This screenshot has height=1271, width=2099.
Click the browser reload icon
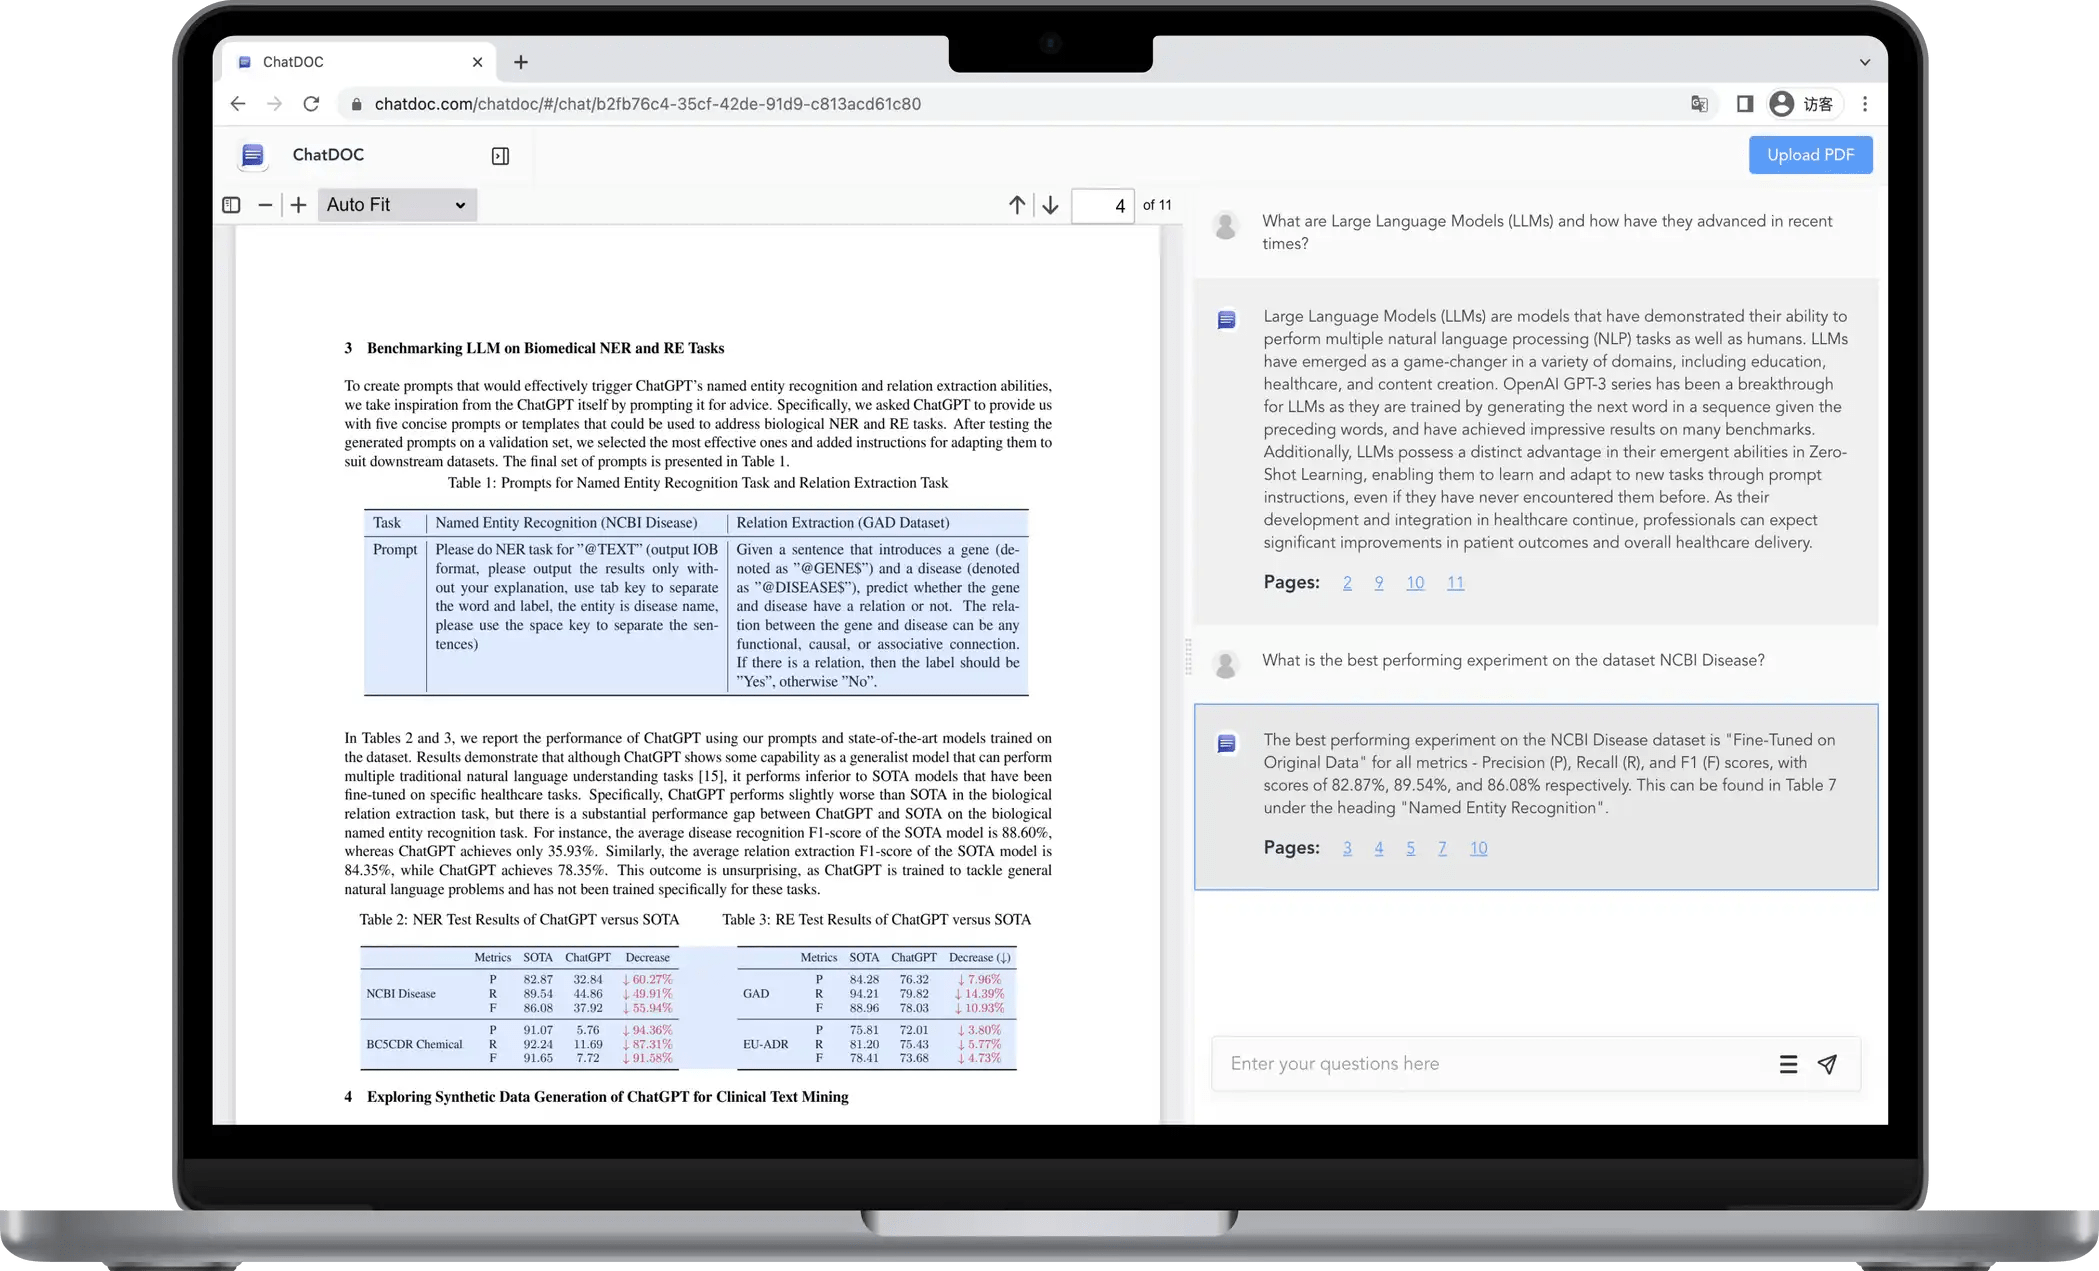tap(311, 104)
